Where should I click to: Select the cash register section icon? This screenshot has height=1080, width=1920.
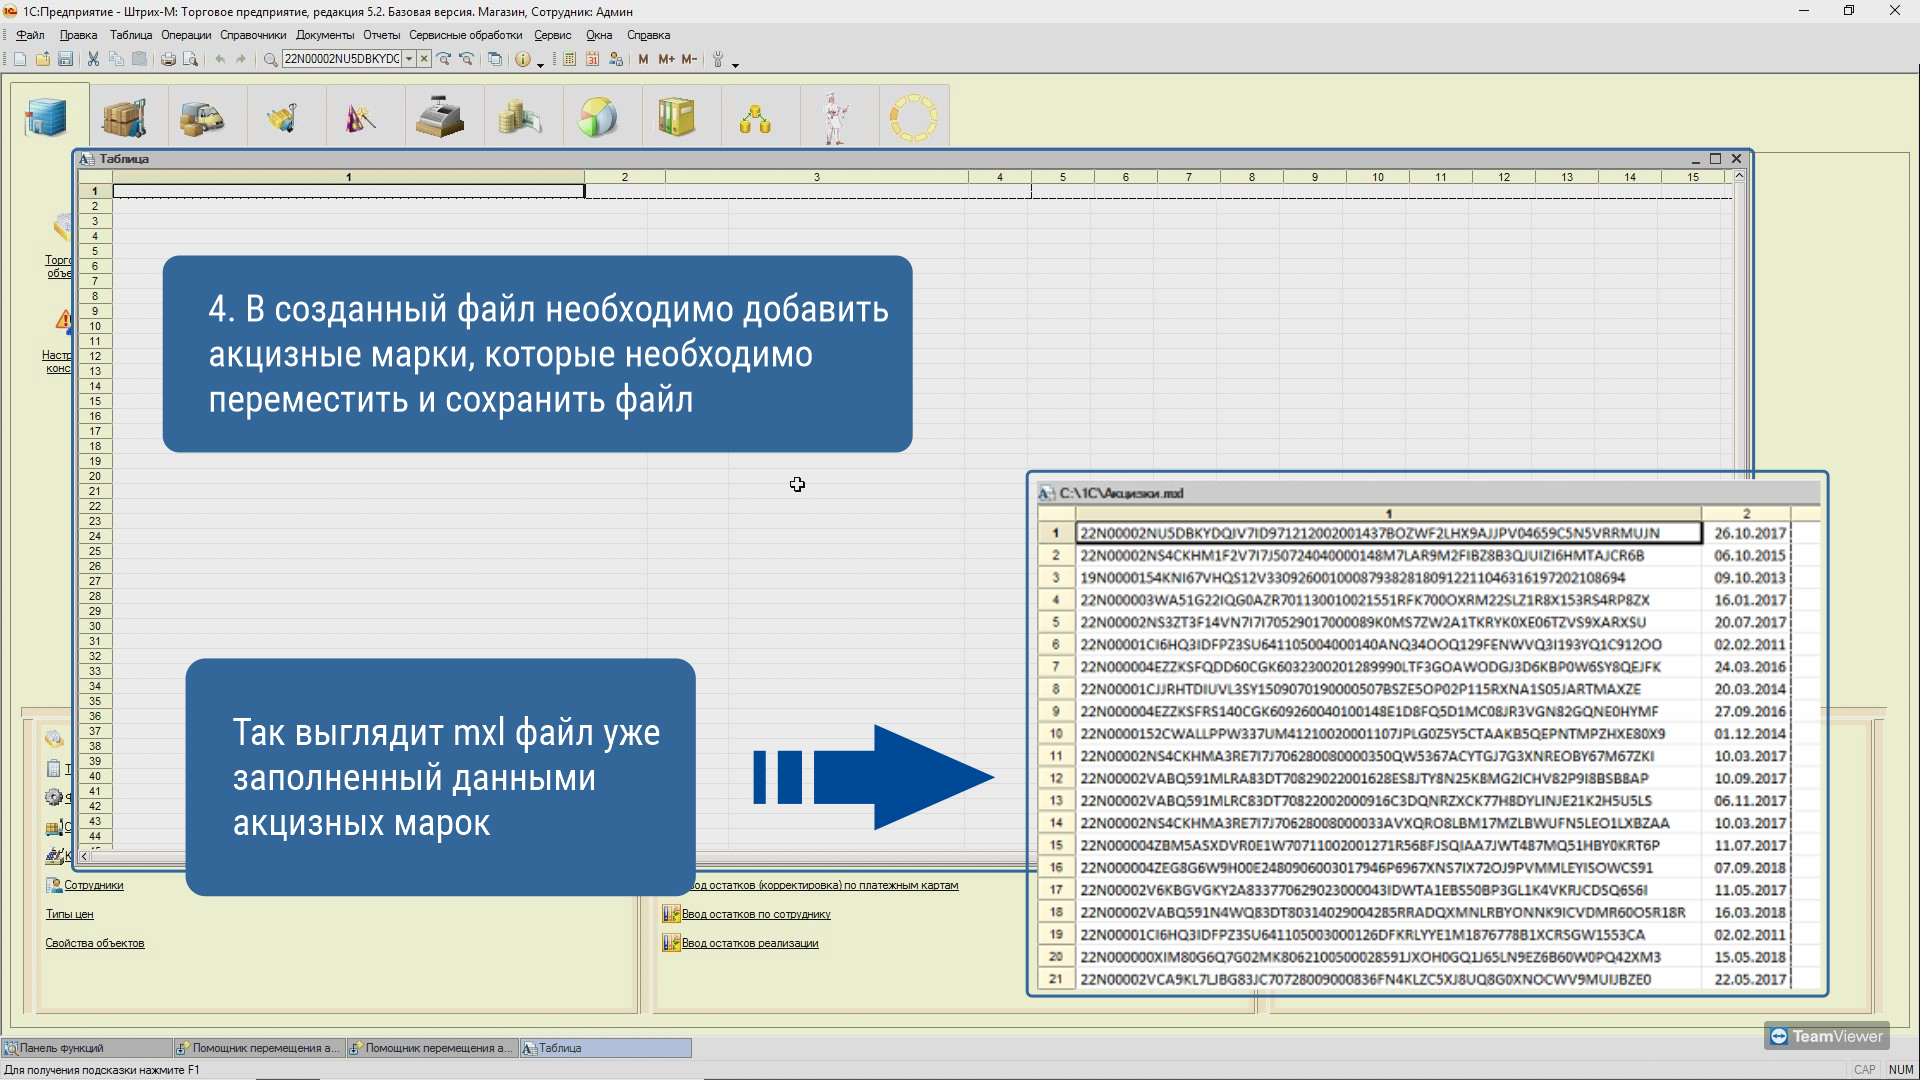440,117
